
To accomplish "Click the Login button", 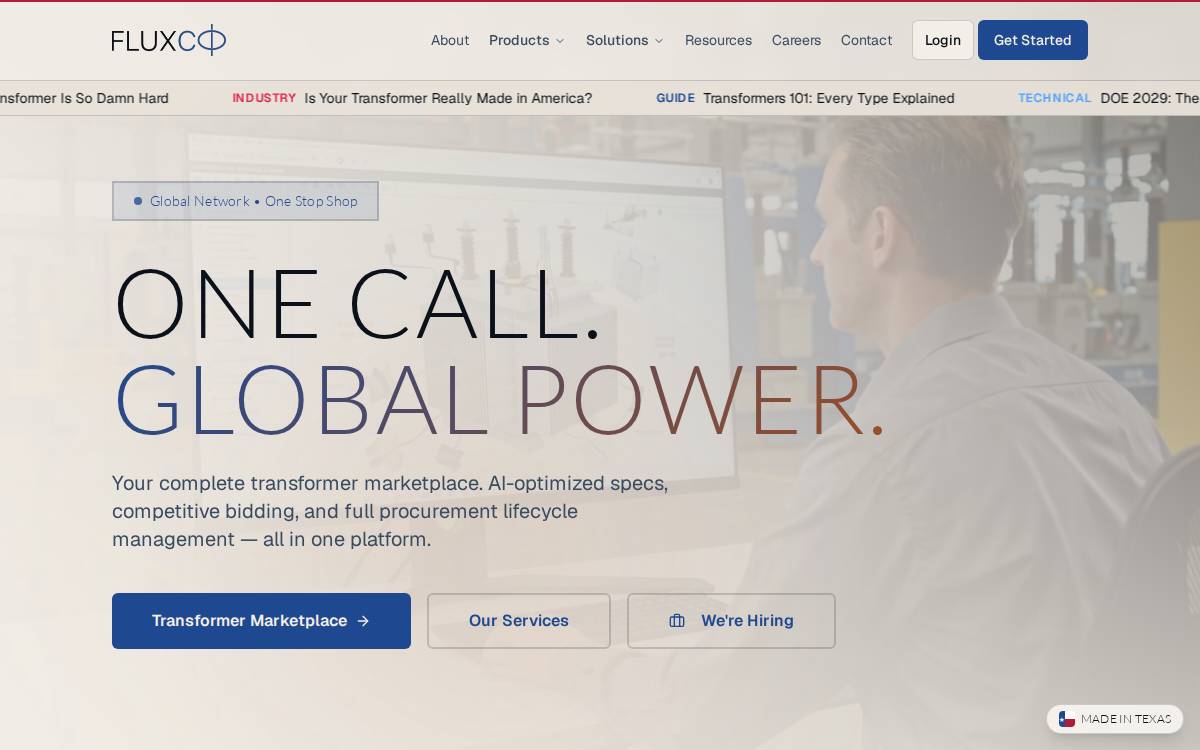I will point(942,40).
